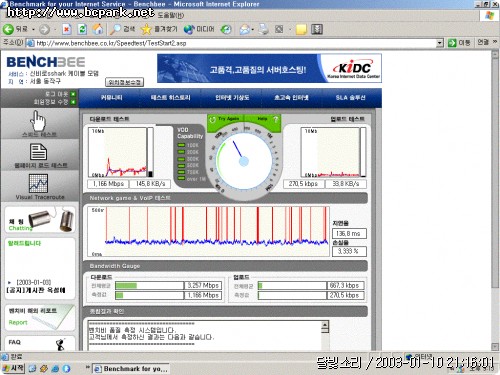Image resolution: width=500 pixels, height=375 pixels.
Task: Expand the Links toolbar chevron
Action: (494, 42)
